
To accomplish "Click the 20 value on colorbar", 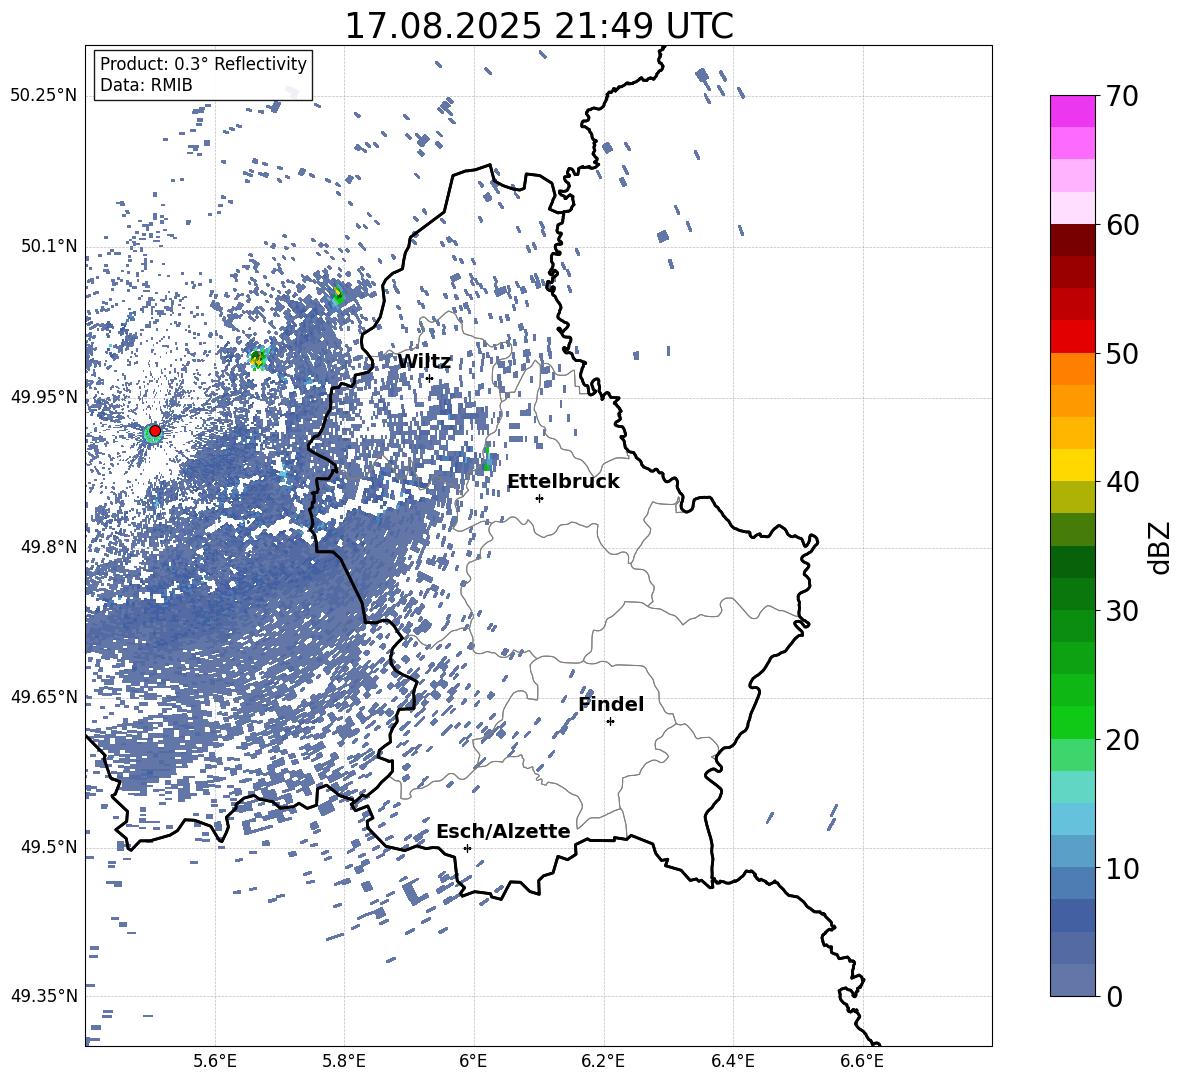I will coord(1122,740).
